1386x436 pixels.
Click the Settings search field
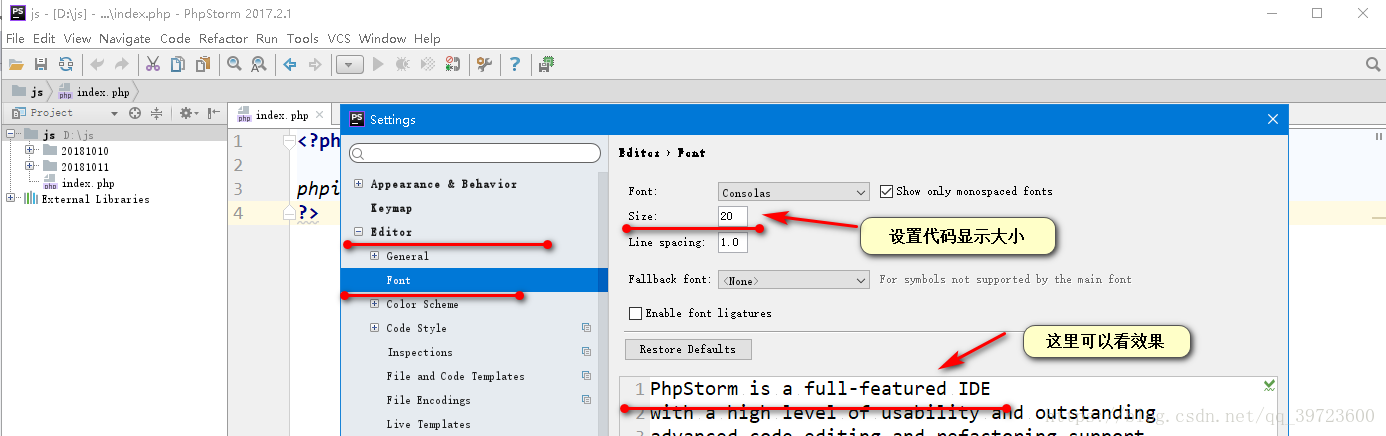point(475,153)
